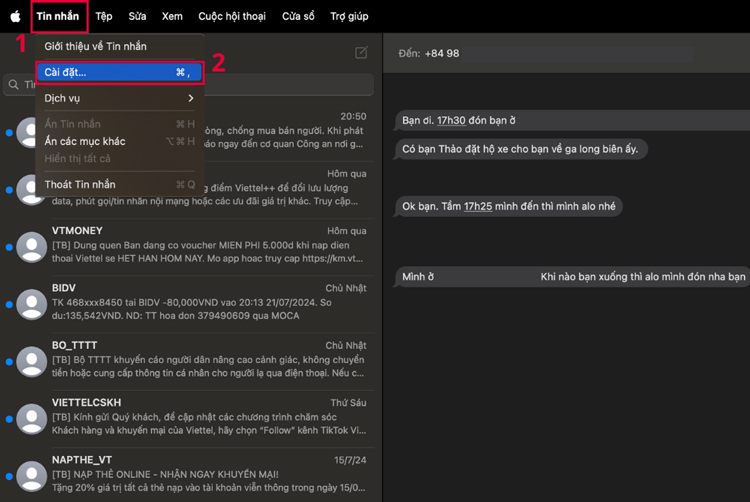750x502 pixels.
Task: Choose Ẩn các mục khác
Action: [120, 141]
